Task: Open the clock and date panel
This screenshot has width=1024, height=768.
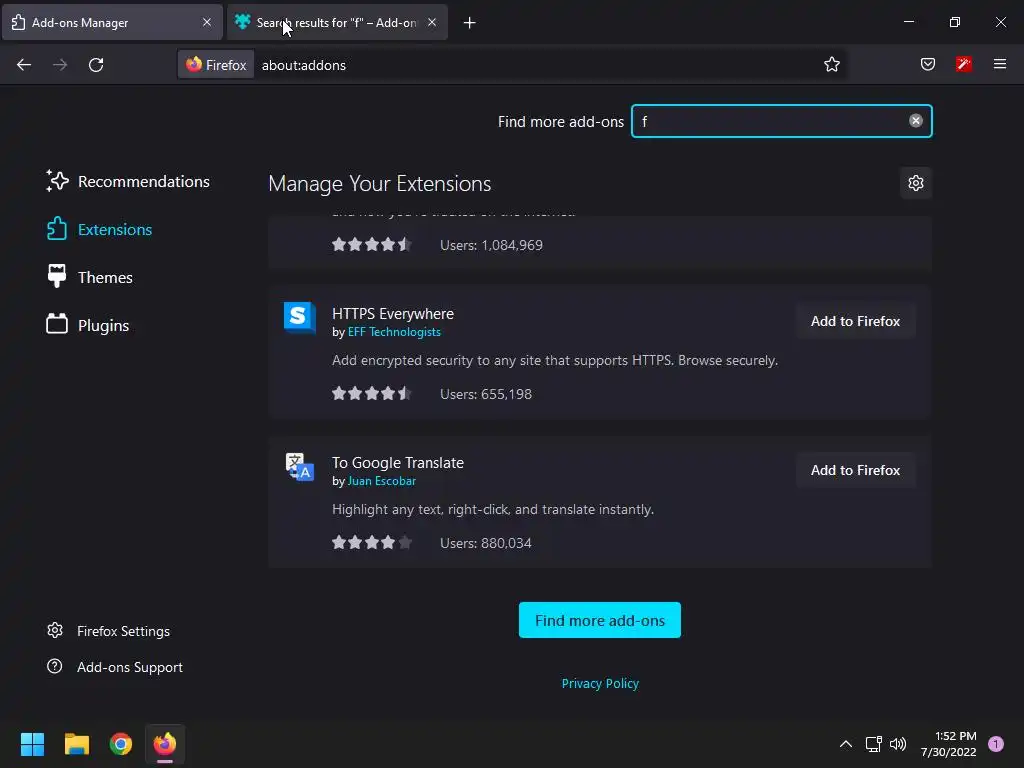Action: pyautogui.click(x=949, y=744)
